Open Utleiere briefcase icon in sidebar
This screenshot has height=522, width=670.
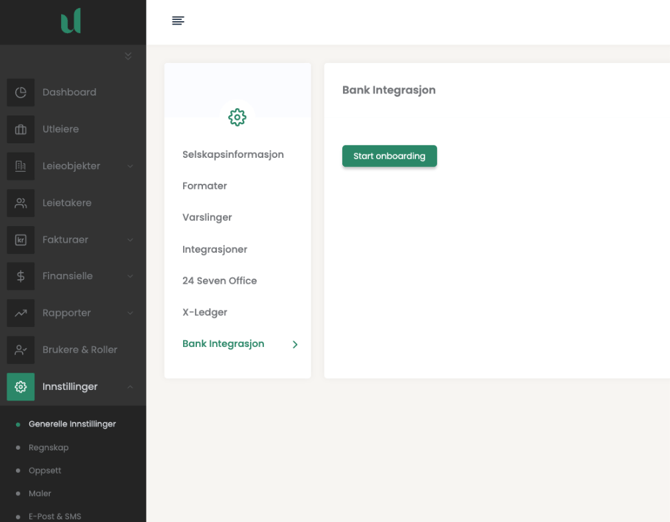tap(21, 129)
